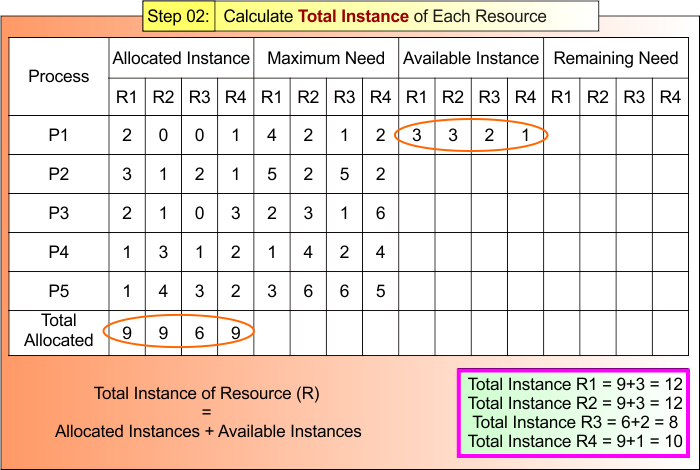Image resolution: width=700 pixels, height=470 pixels.
Task: Click the Step 02 label
Action: pyautogui.click(x=178, y=16)
